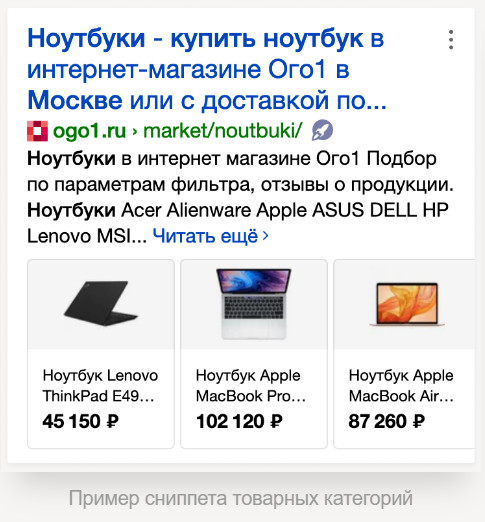Click the ogo1.ru red favicon

[37, 131]
